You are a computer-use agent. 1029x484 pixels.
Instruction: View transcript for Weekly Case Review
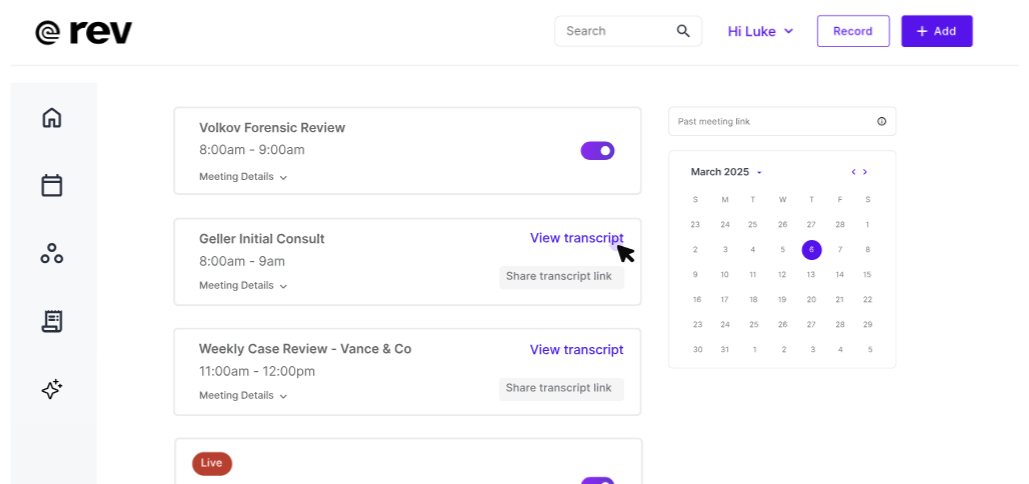(x=576, y=350)
